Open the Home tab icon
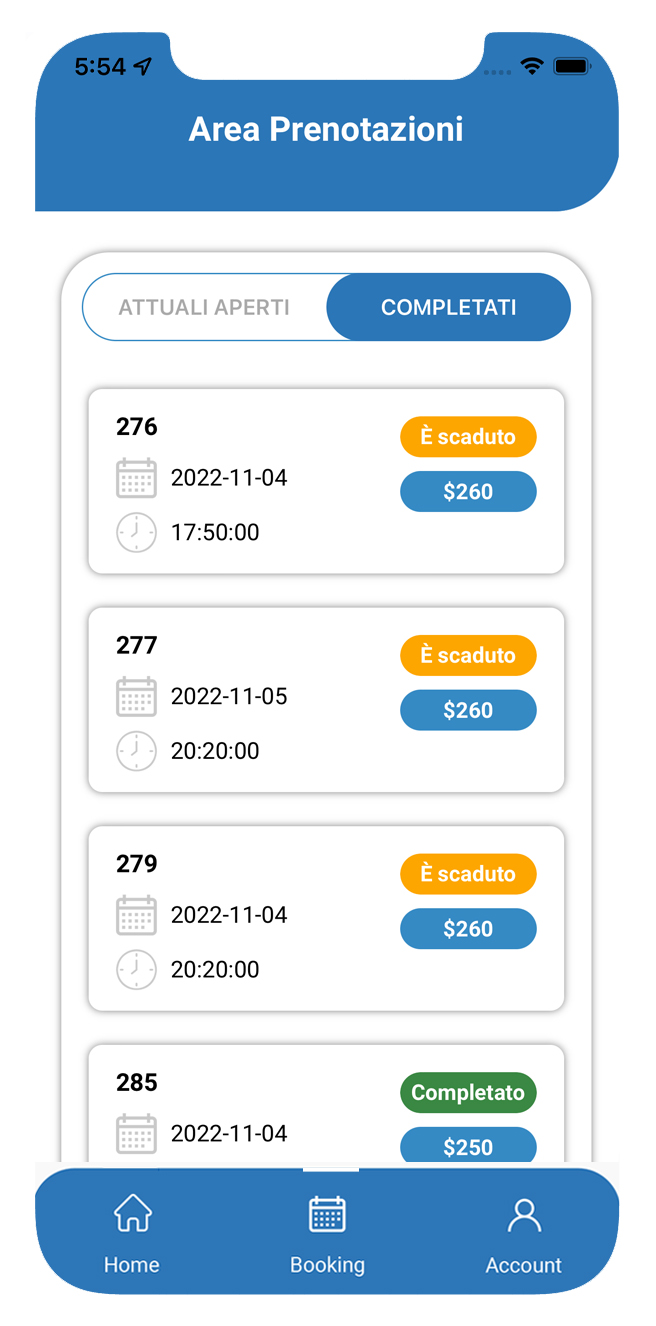Viewport: 656px width, 1326px height. [132, 1214]
